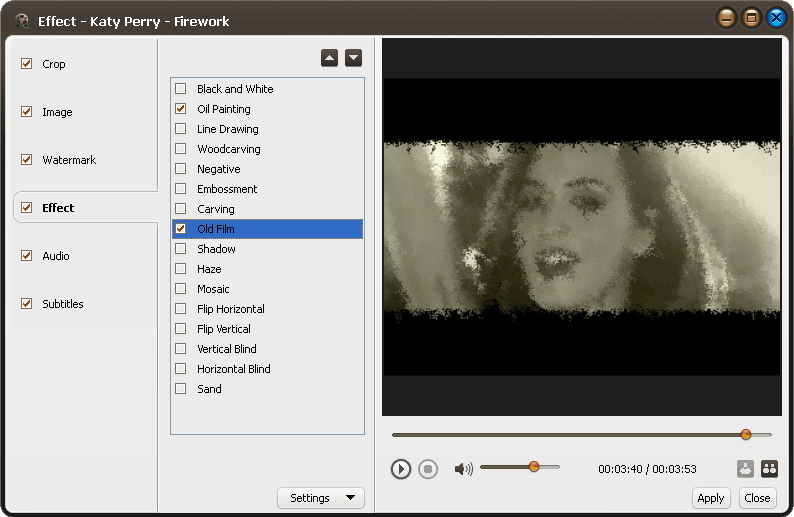The height and width of the screenshot is (517, 794).
Task: Click the Close button
Action: click(757, 498)
